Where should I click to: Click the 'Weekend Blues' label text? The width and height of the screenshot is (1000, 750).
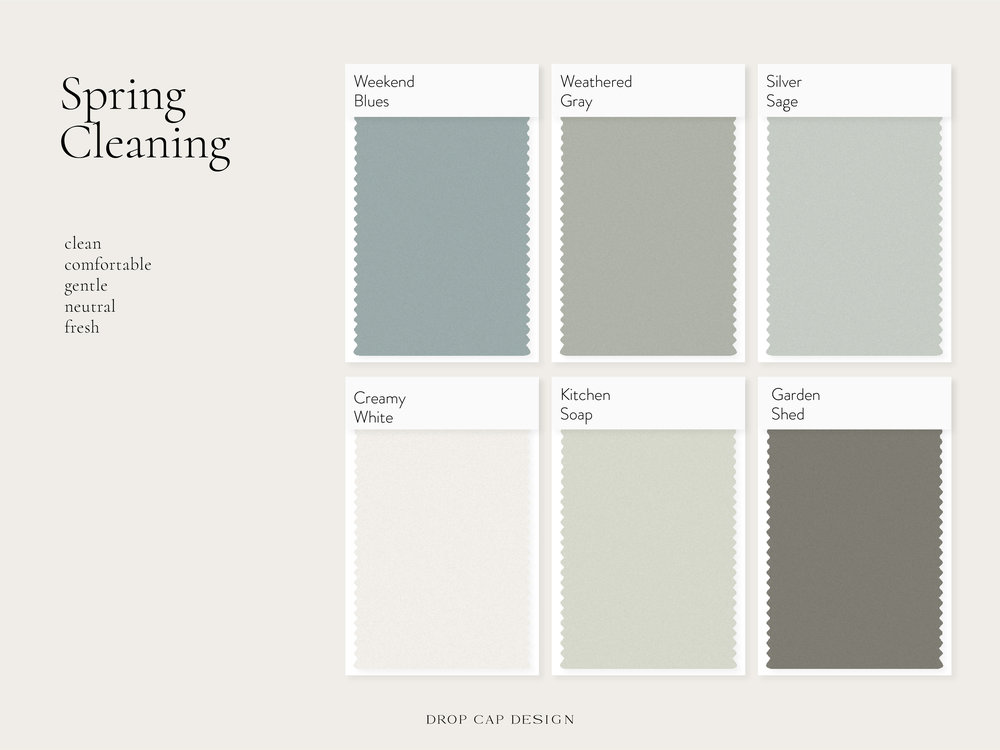click(384, 91)
